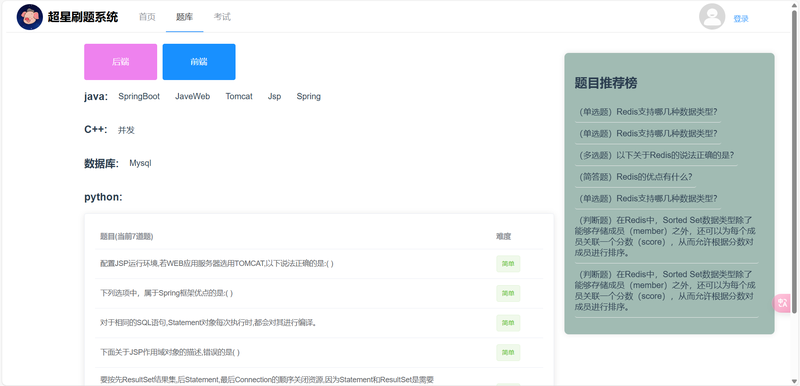Switch to the 题库 nav tab
This screenshot has width=800, height=386.
pyautogui.click(x=184, y=17)
